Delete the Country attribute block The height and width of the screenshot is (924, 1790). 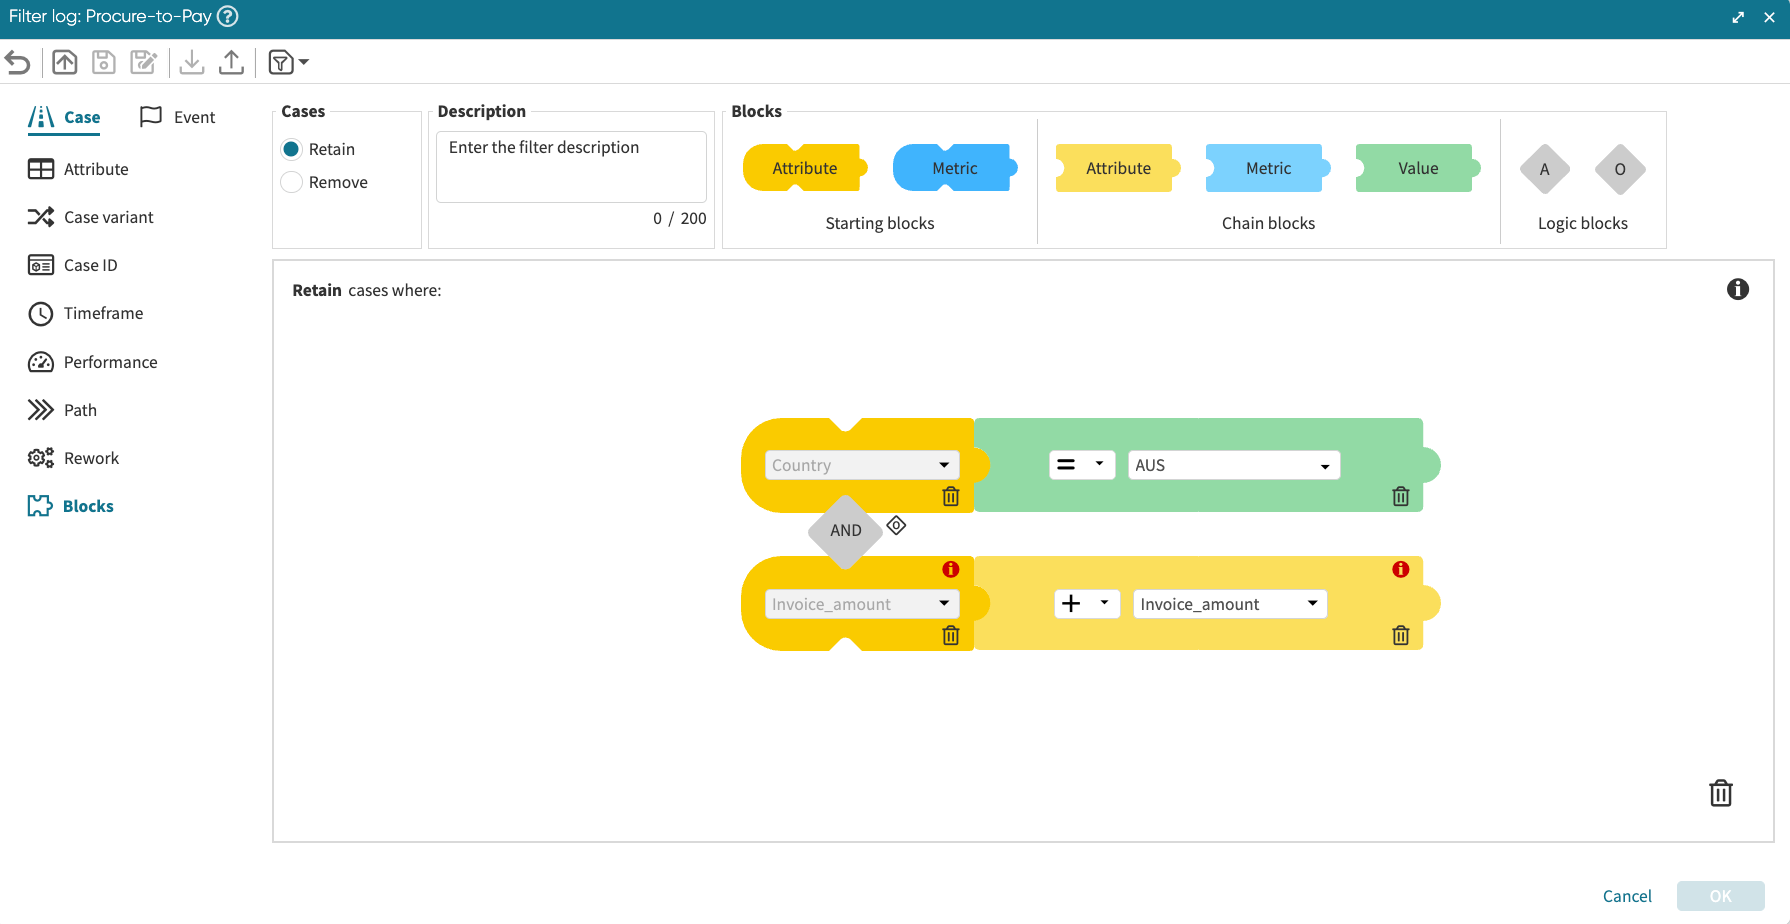click(950, 496)
